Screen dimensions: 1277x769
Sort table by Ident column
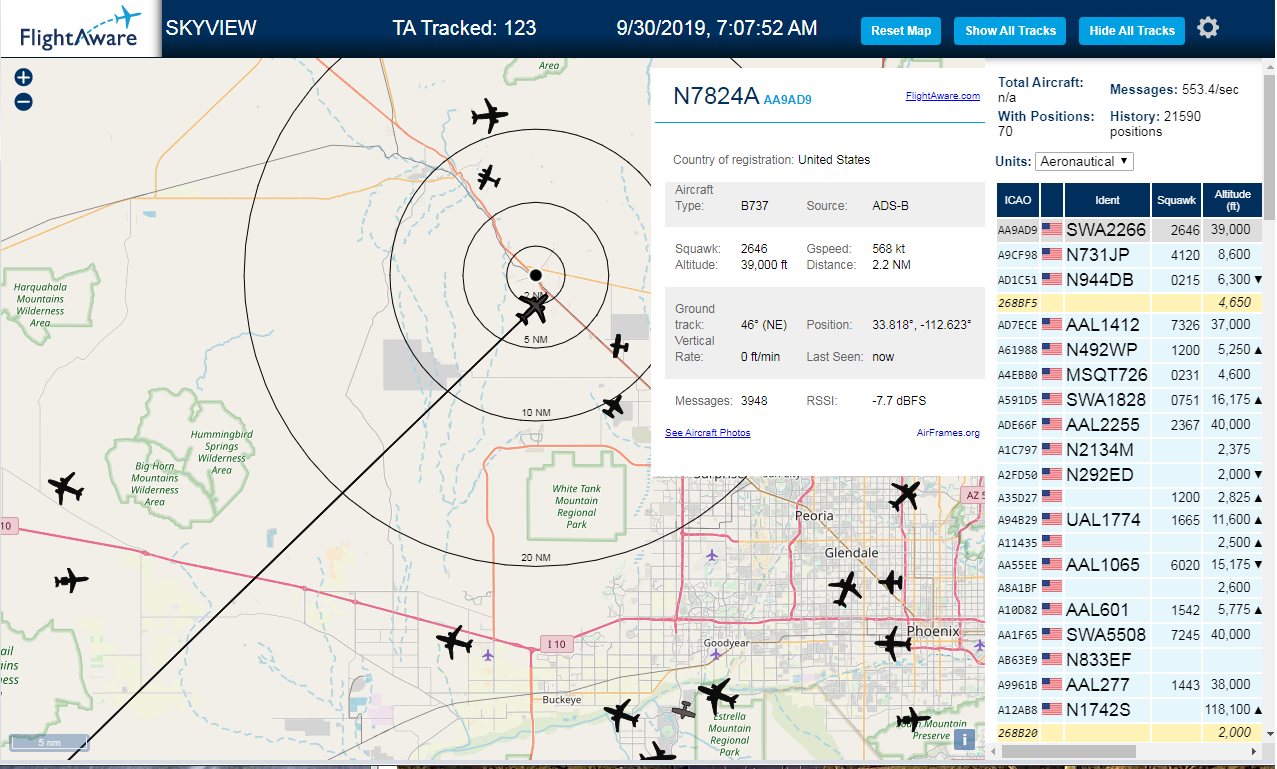coord(1107,200)
